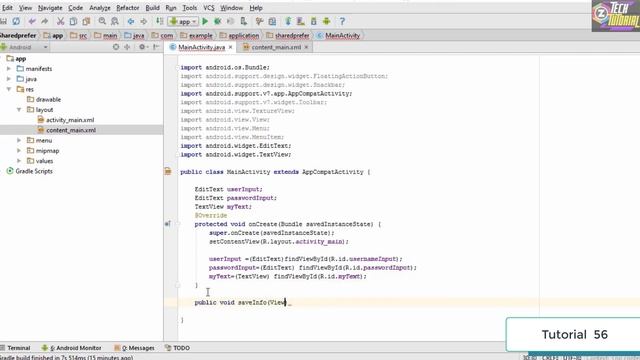Open SDK Manager icon
Screen dimensions: 640x360
coord(313,21)
